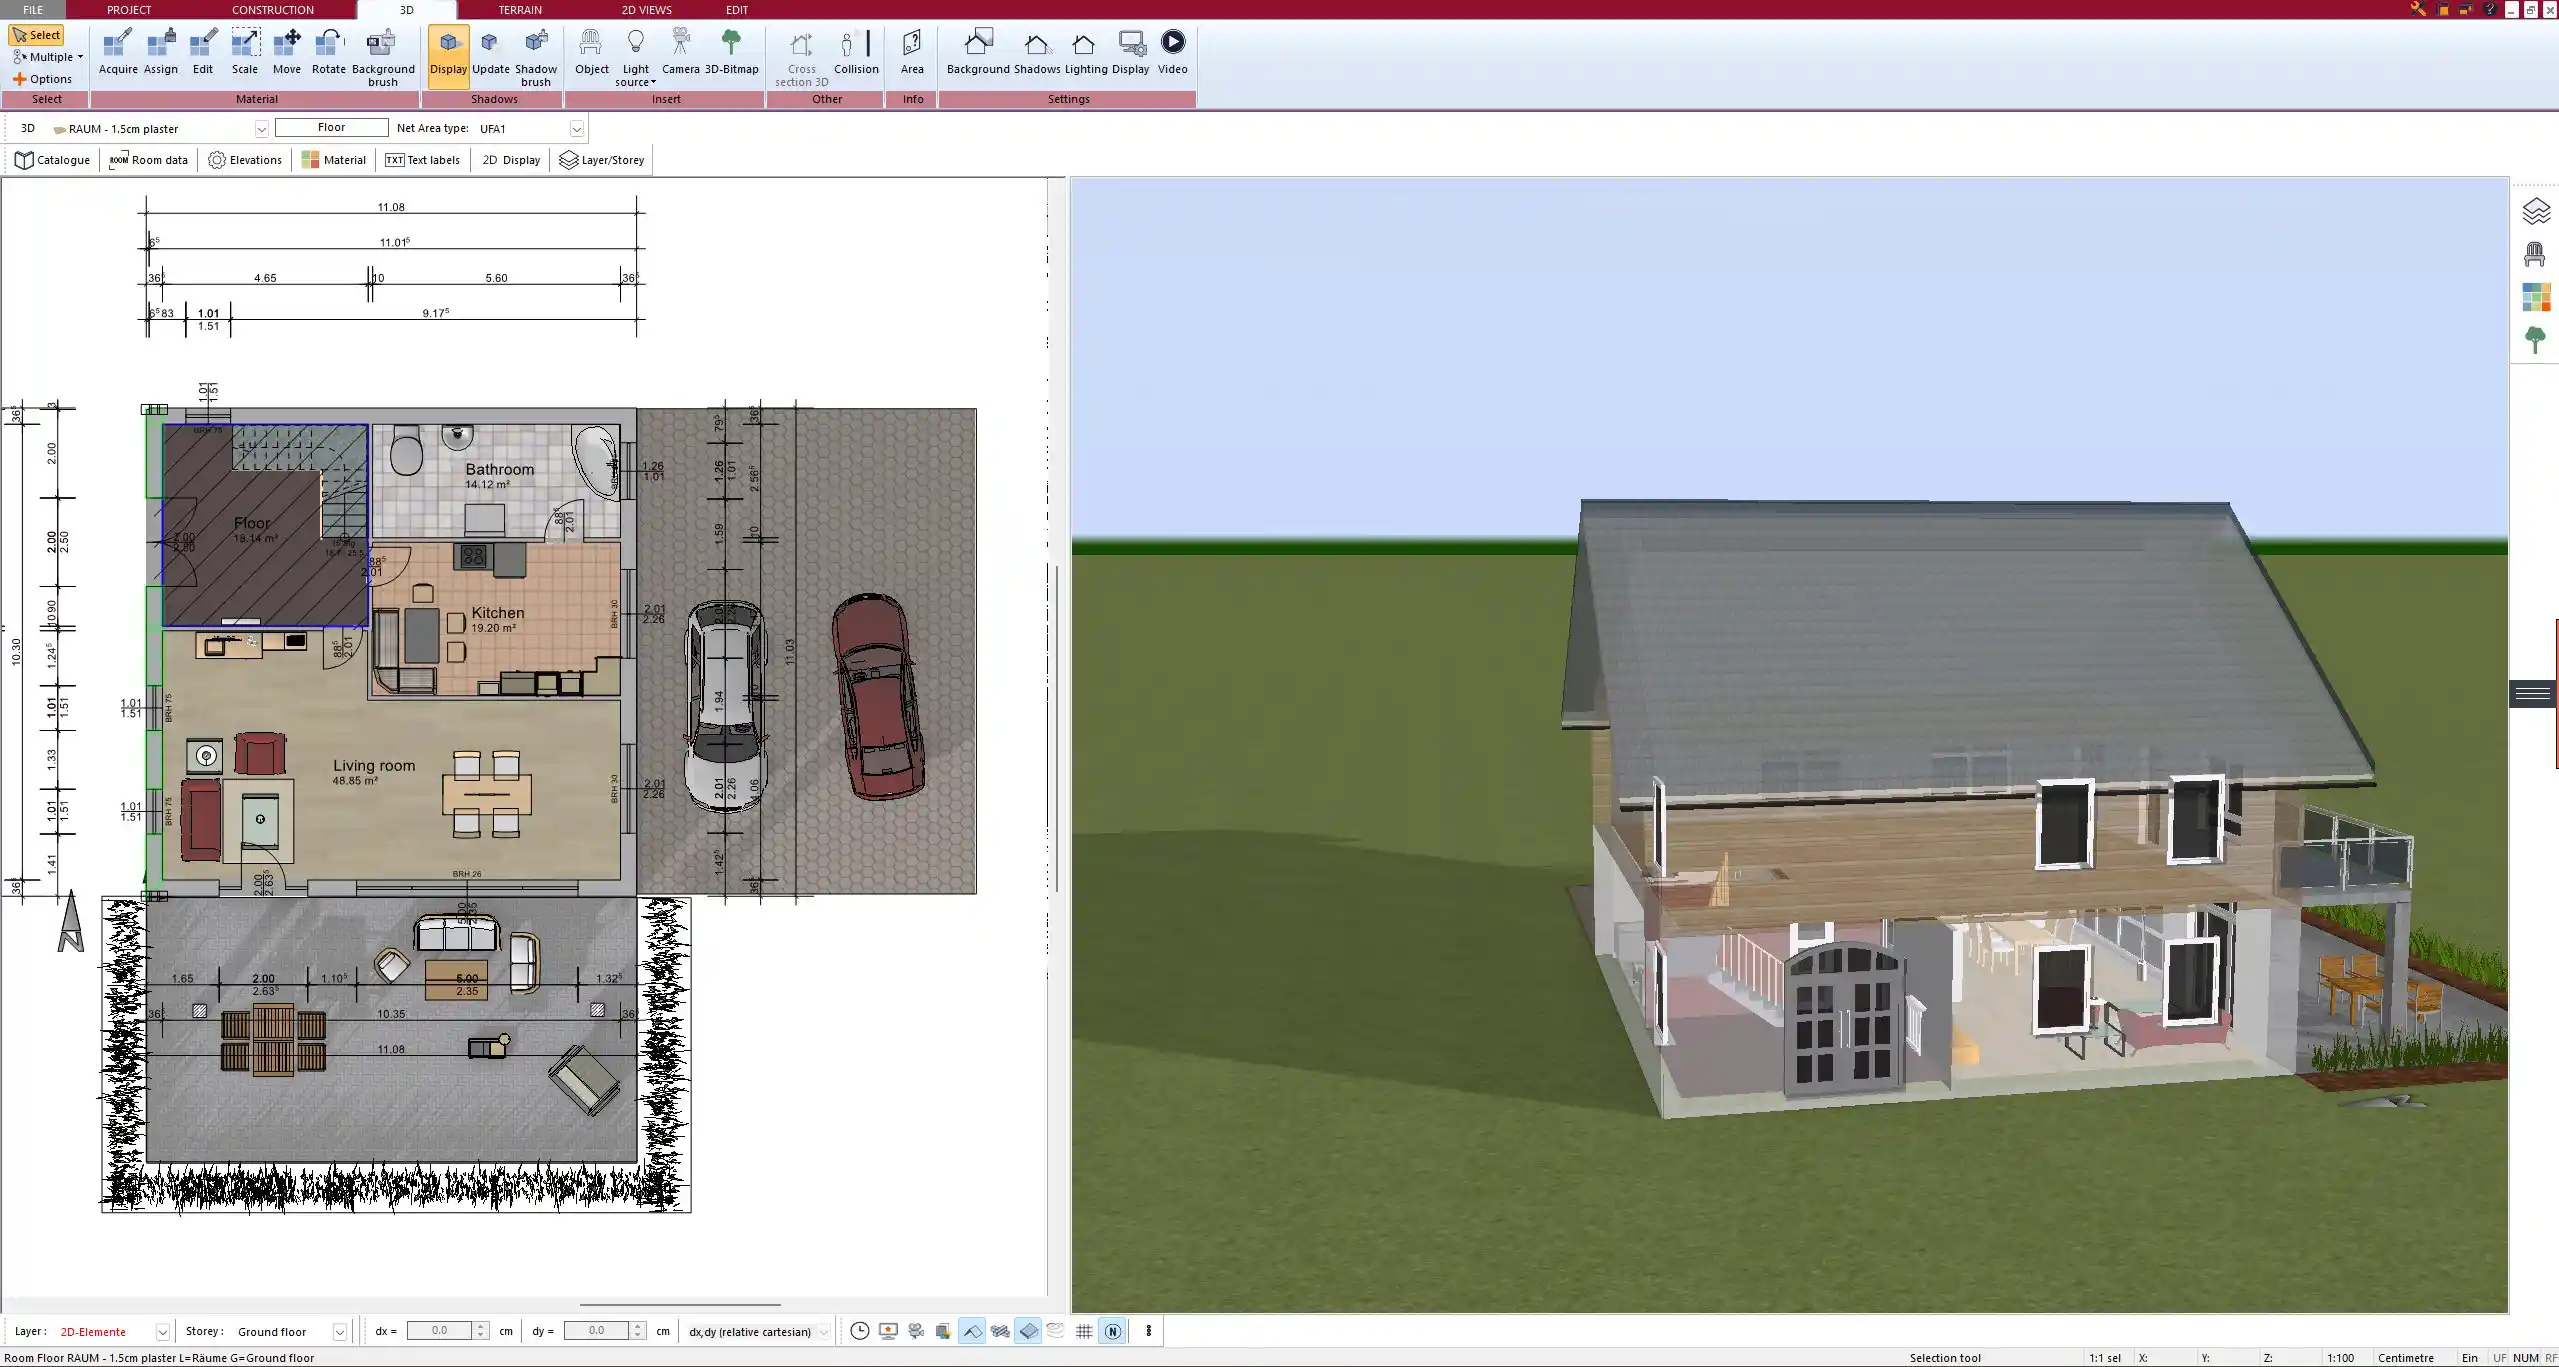This screenshot has height=1367, width=2559.
Task: Open the Text labels button
Action: tap(422, 160)
